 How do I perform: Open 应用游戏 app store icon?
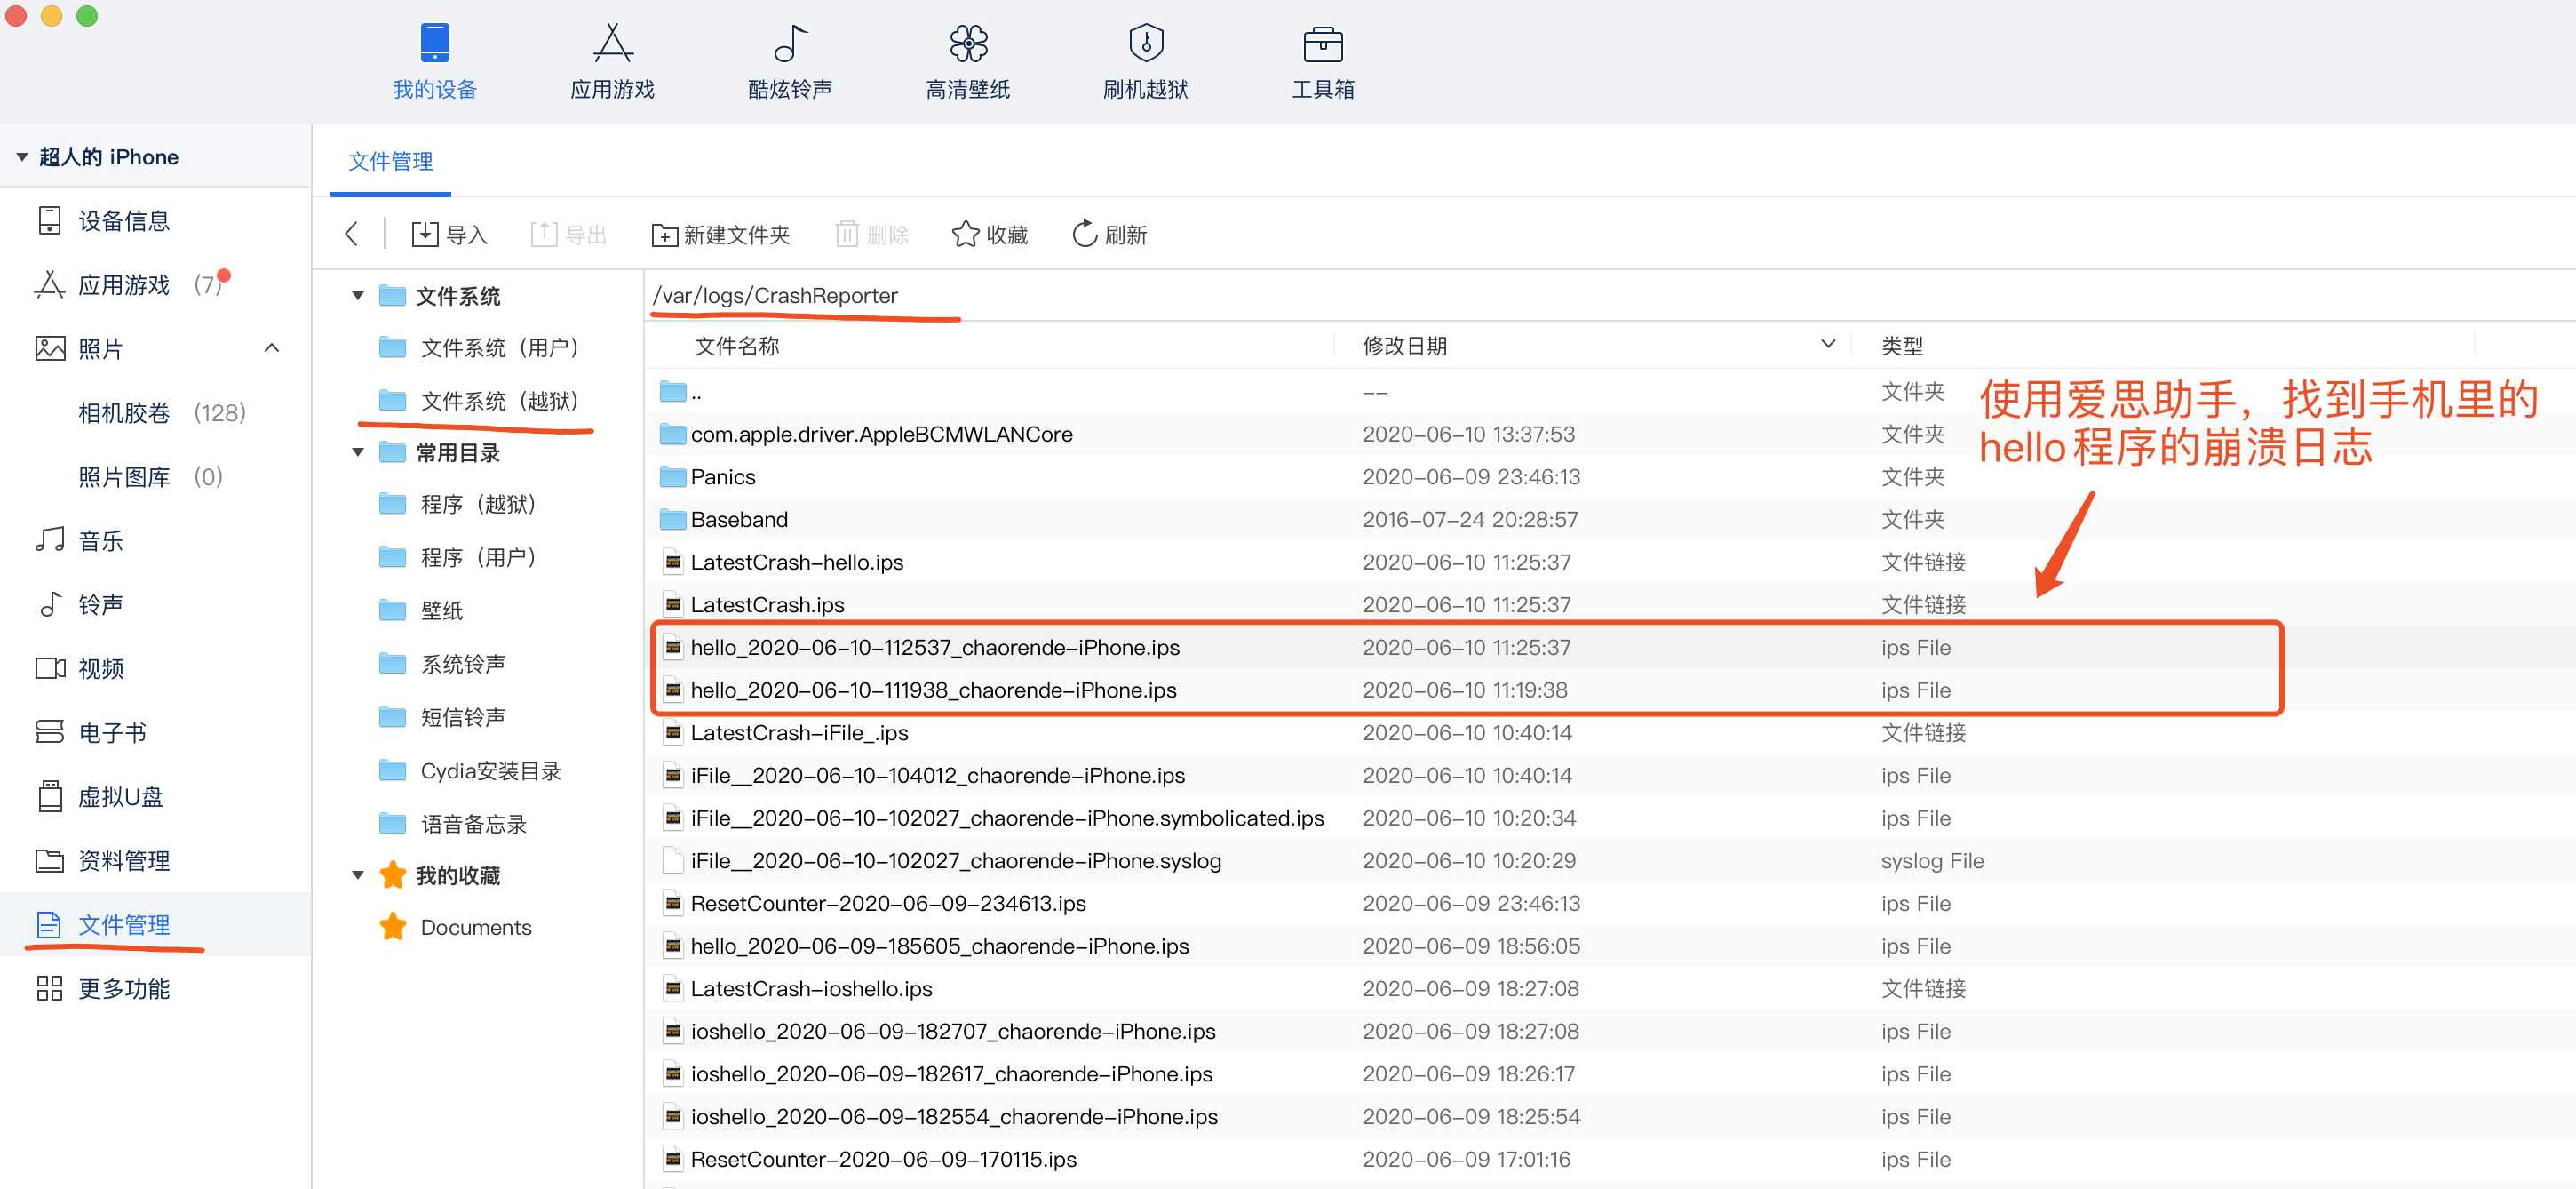point(612,43)
